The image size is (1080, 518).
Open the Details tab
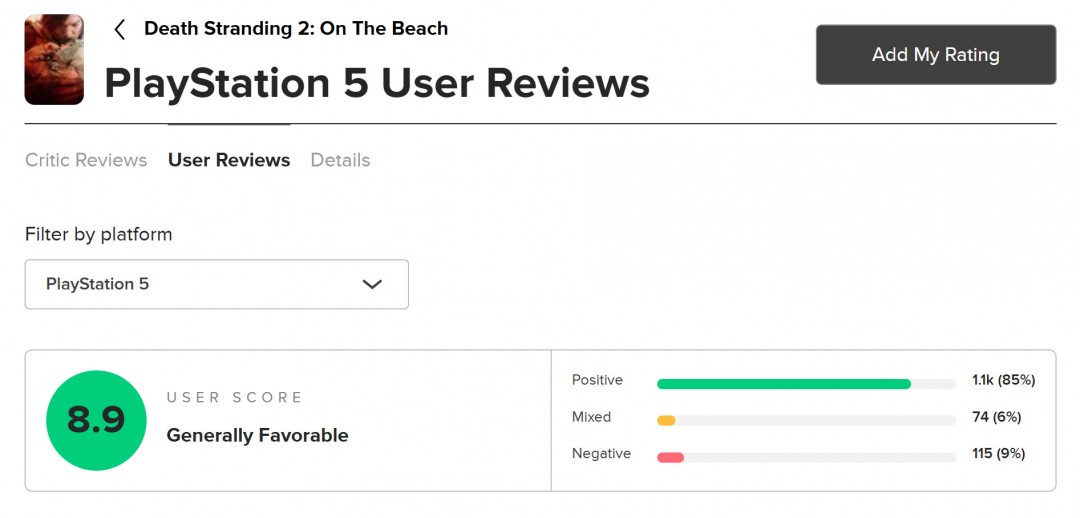coord(340,160)
